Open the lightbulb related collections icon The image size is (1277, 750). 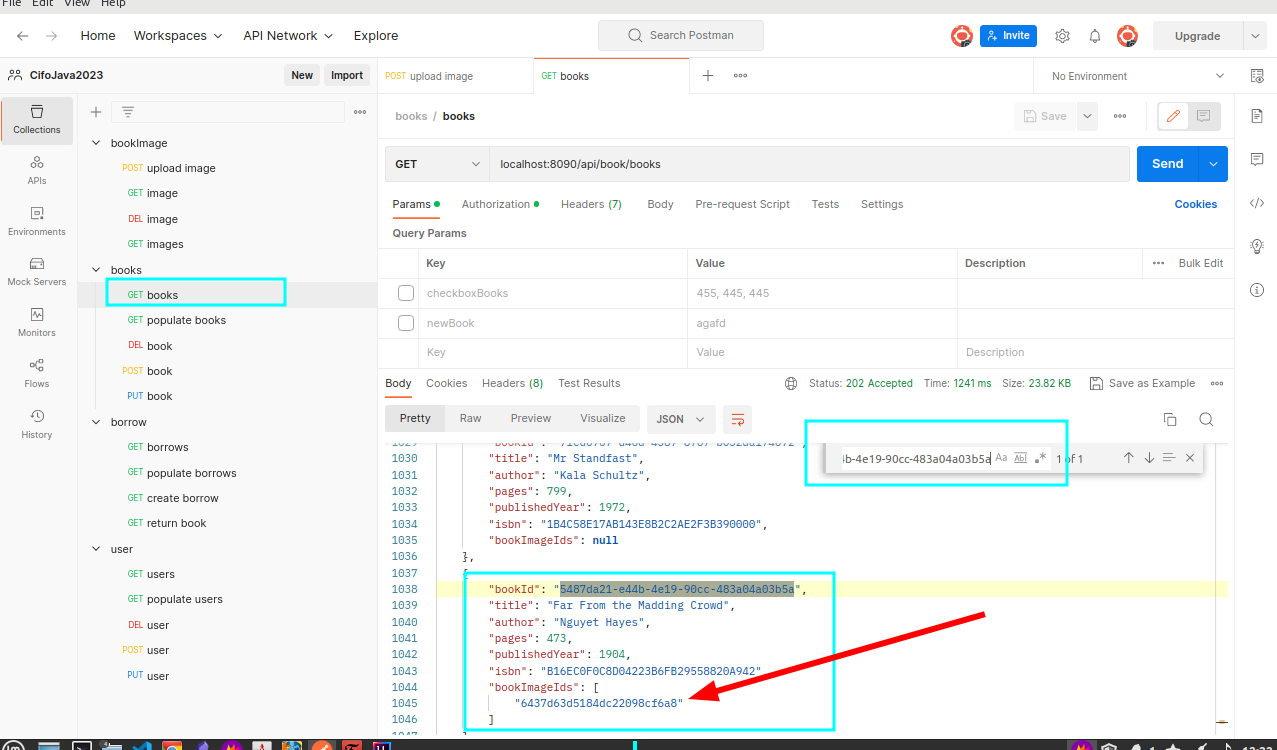1257,246
